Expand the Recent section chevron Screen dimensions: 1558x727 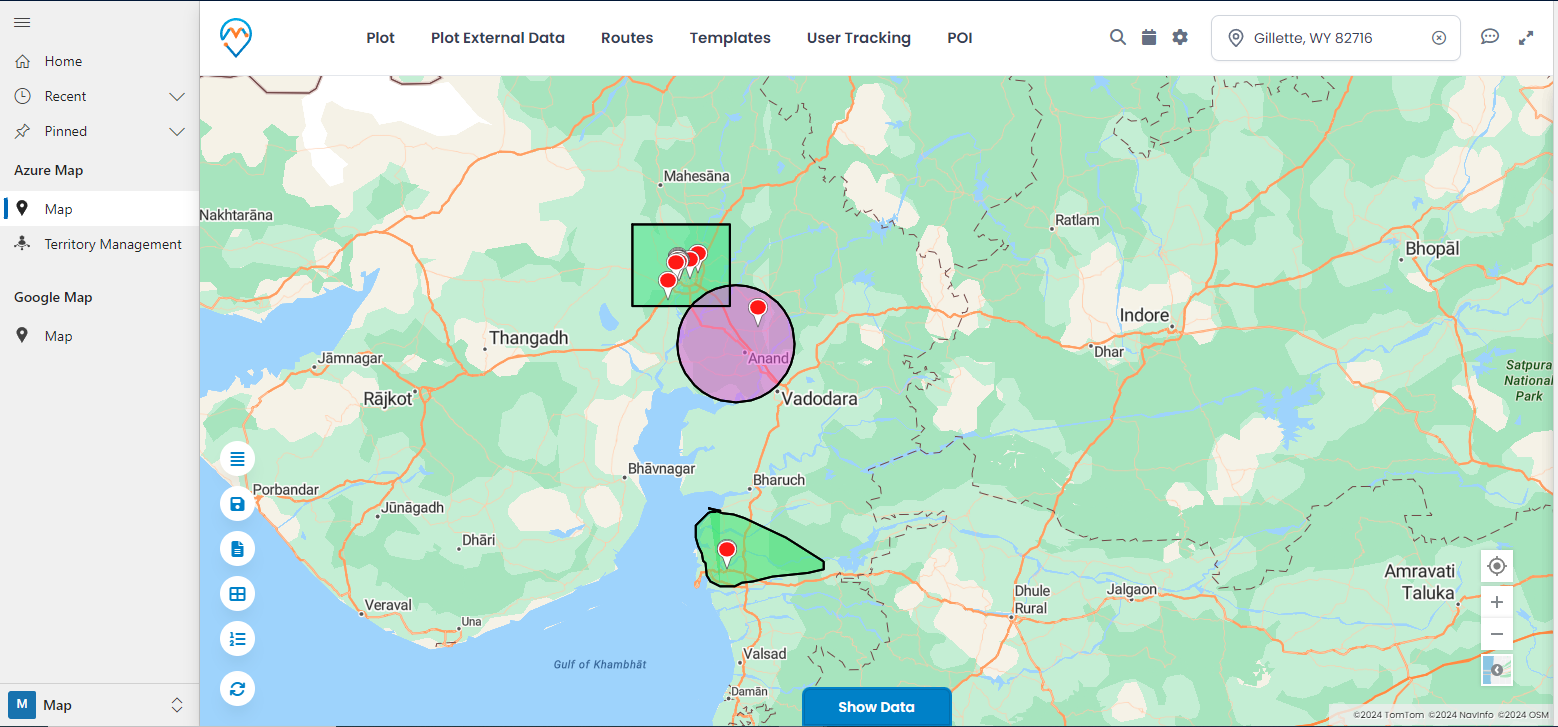pos(177,97)
